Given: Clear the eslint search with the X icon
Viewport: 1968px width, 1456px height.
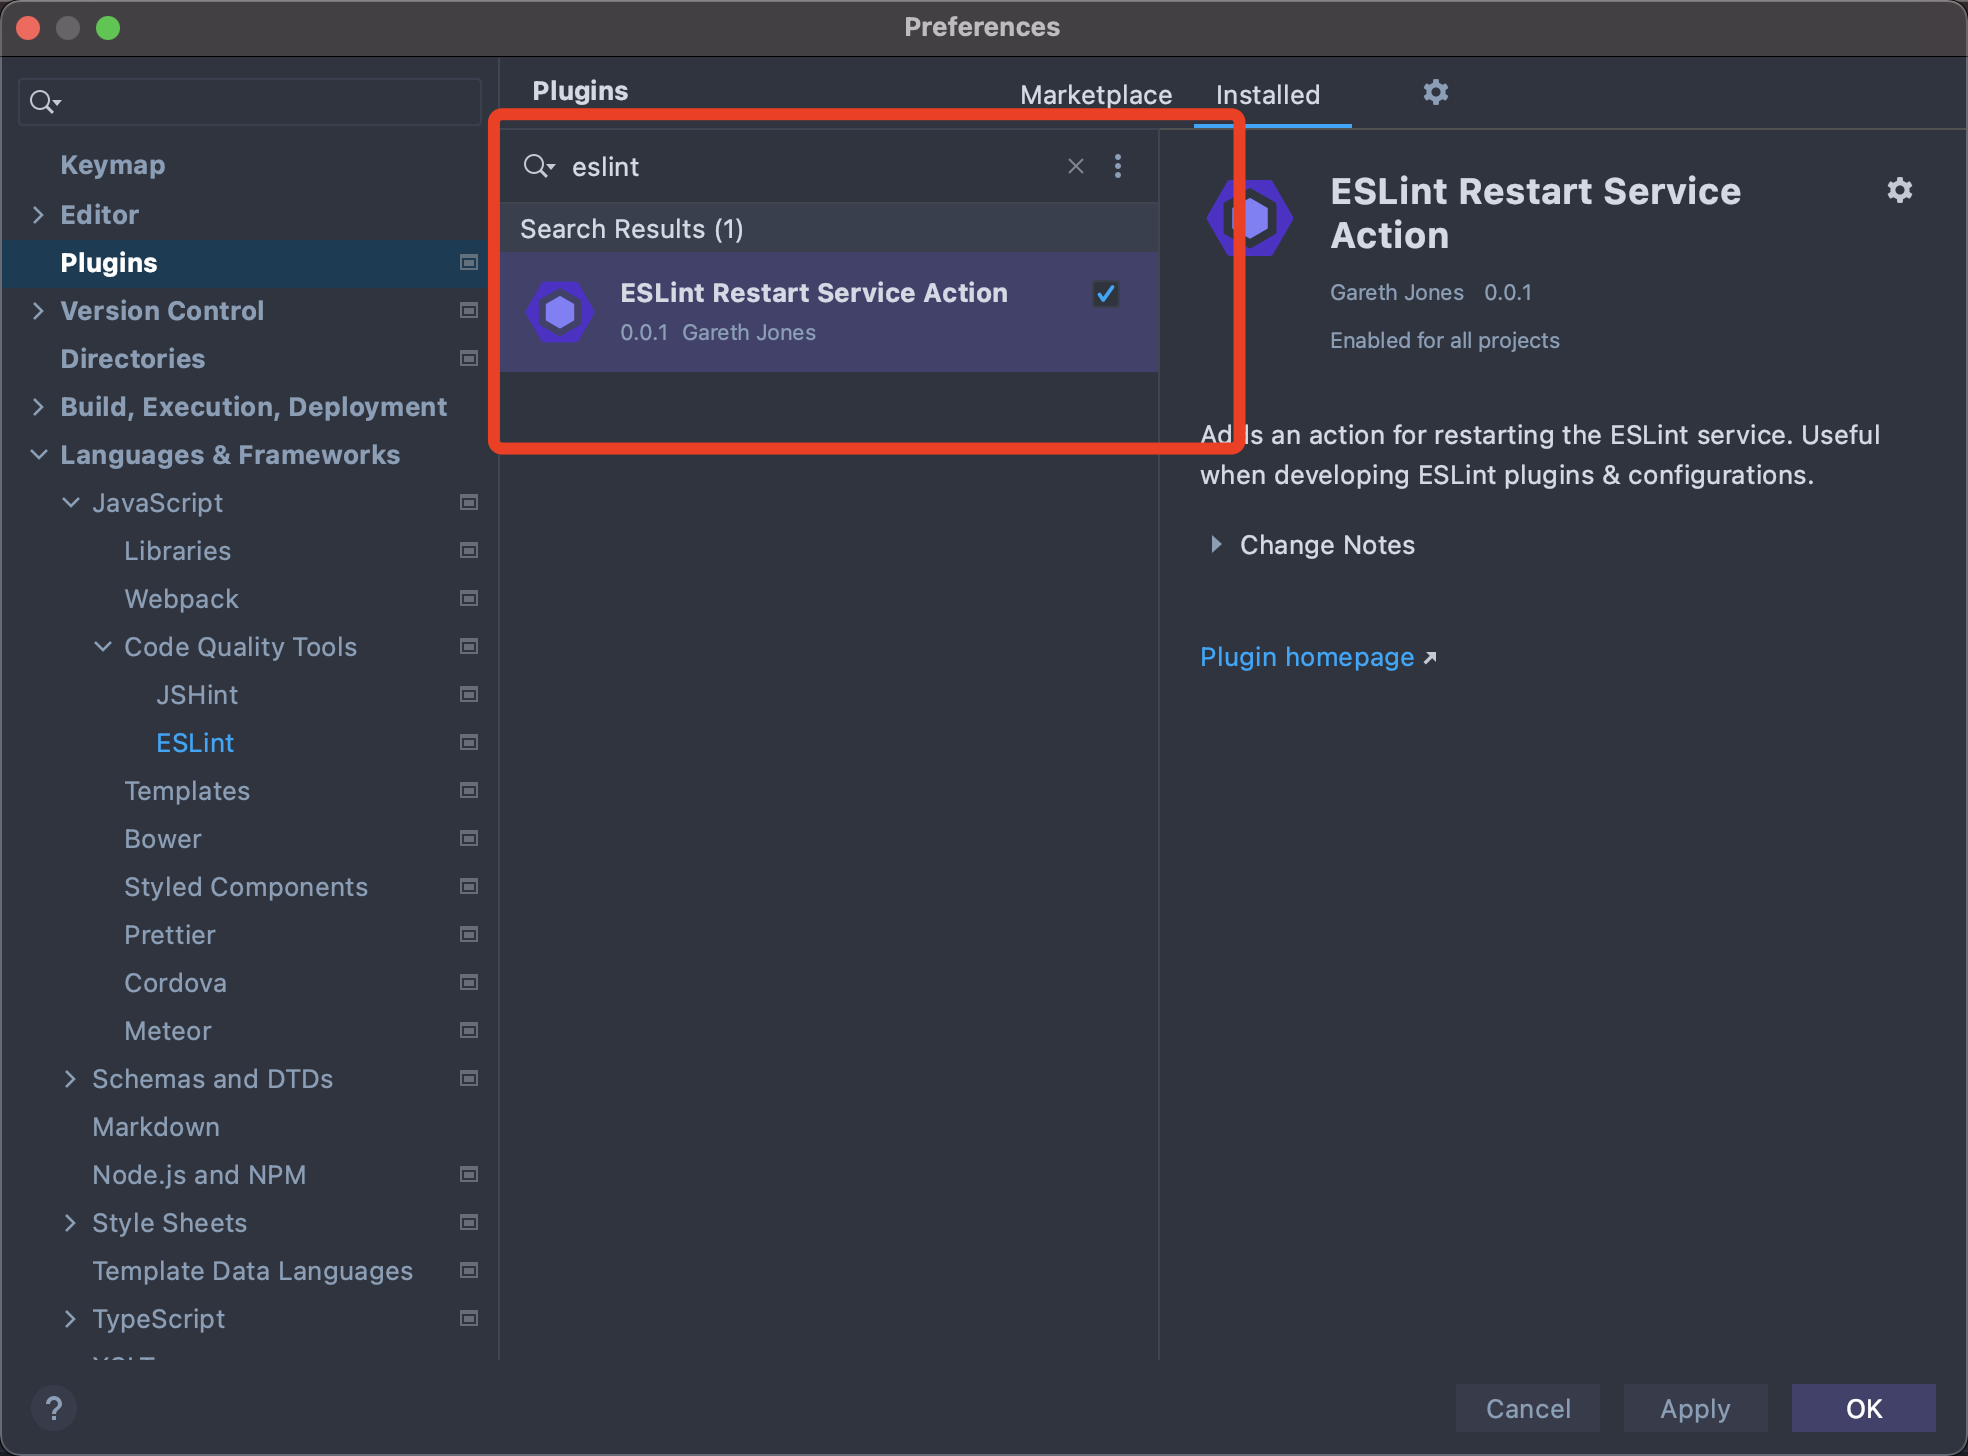Looking at the screenshot, I should click(1075, 166).
